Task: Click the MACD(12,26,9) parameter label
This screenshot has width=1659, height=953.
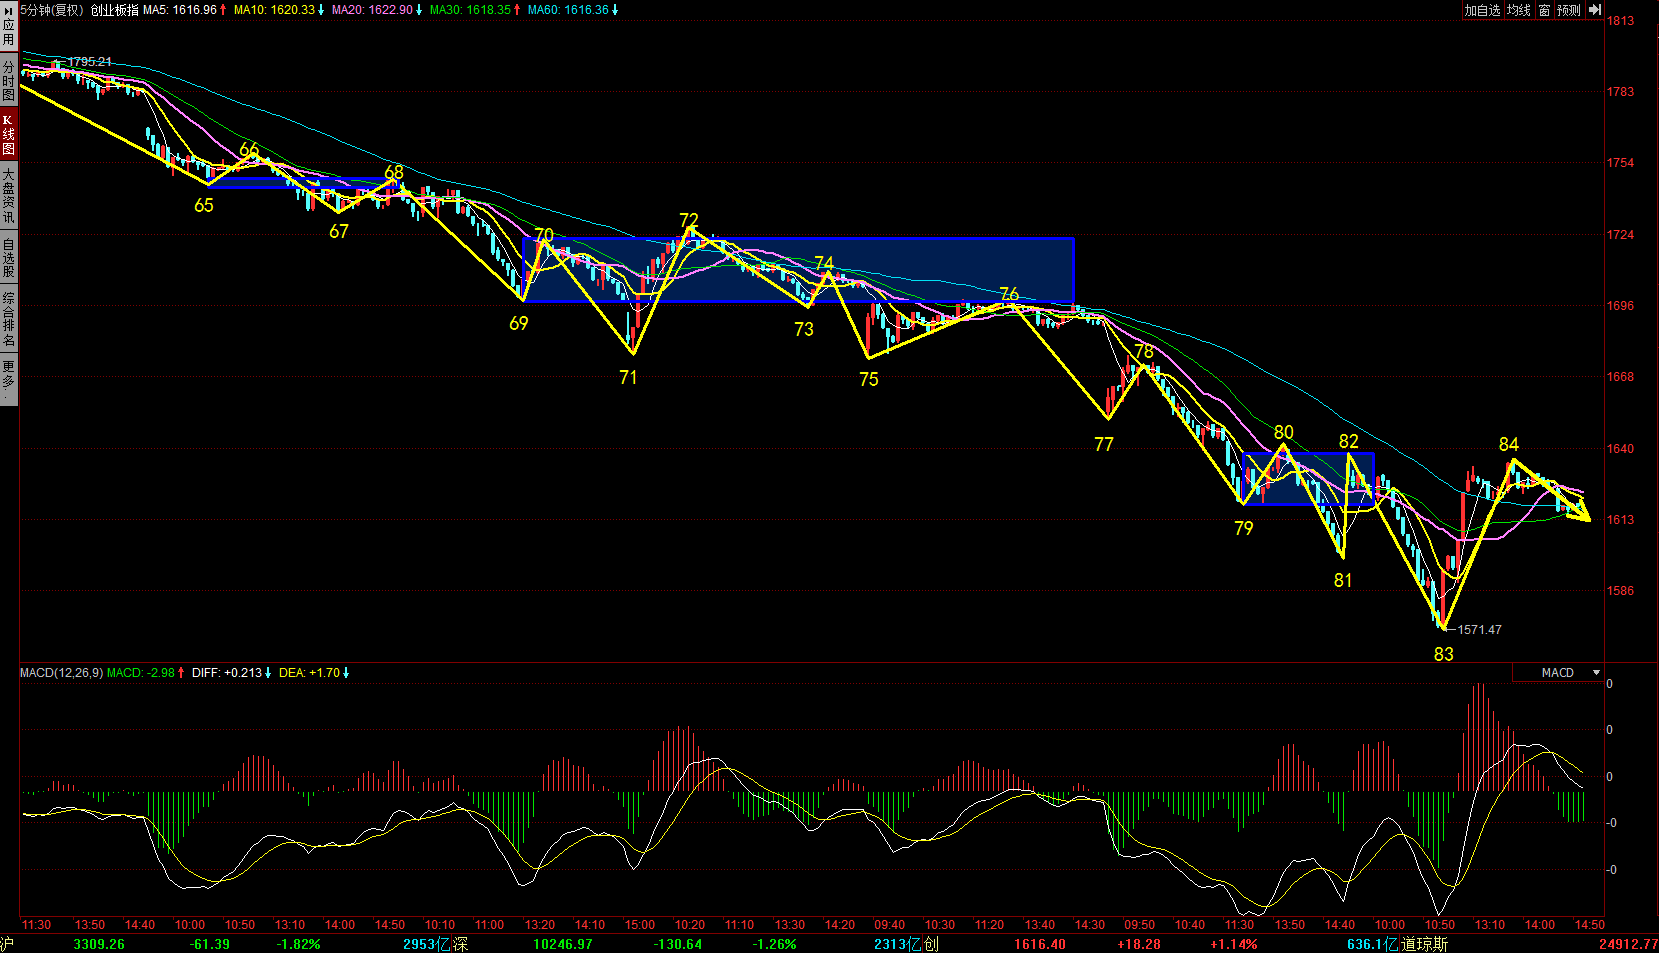Action: point(61,673)
